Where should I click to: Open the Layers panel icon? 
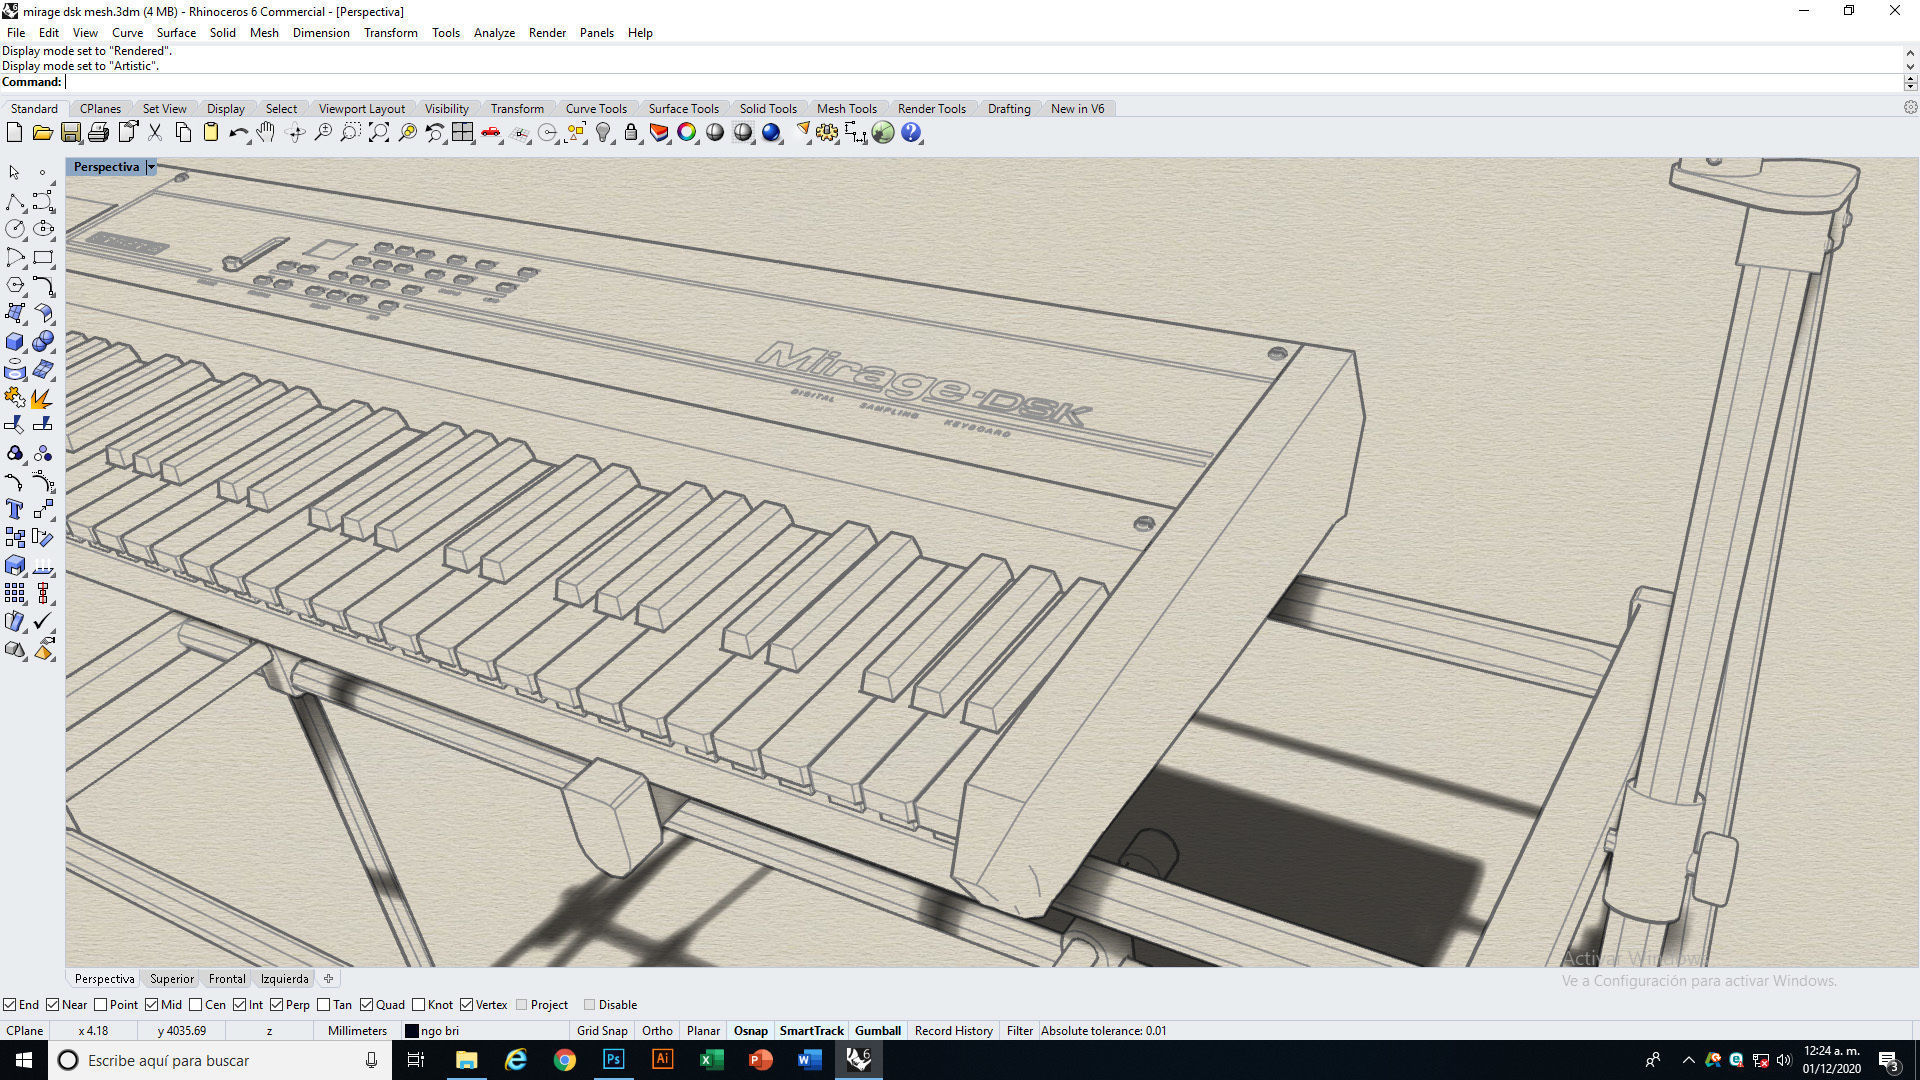pos(659,132)
